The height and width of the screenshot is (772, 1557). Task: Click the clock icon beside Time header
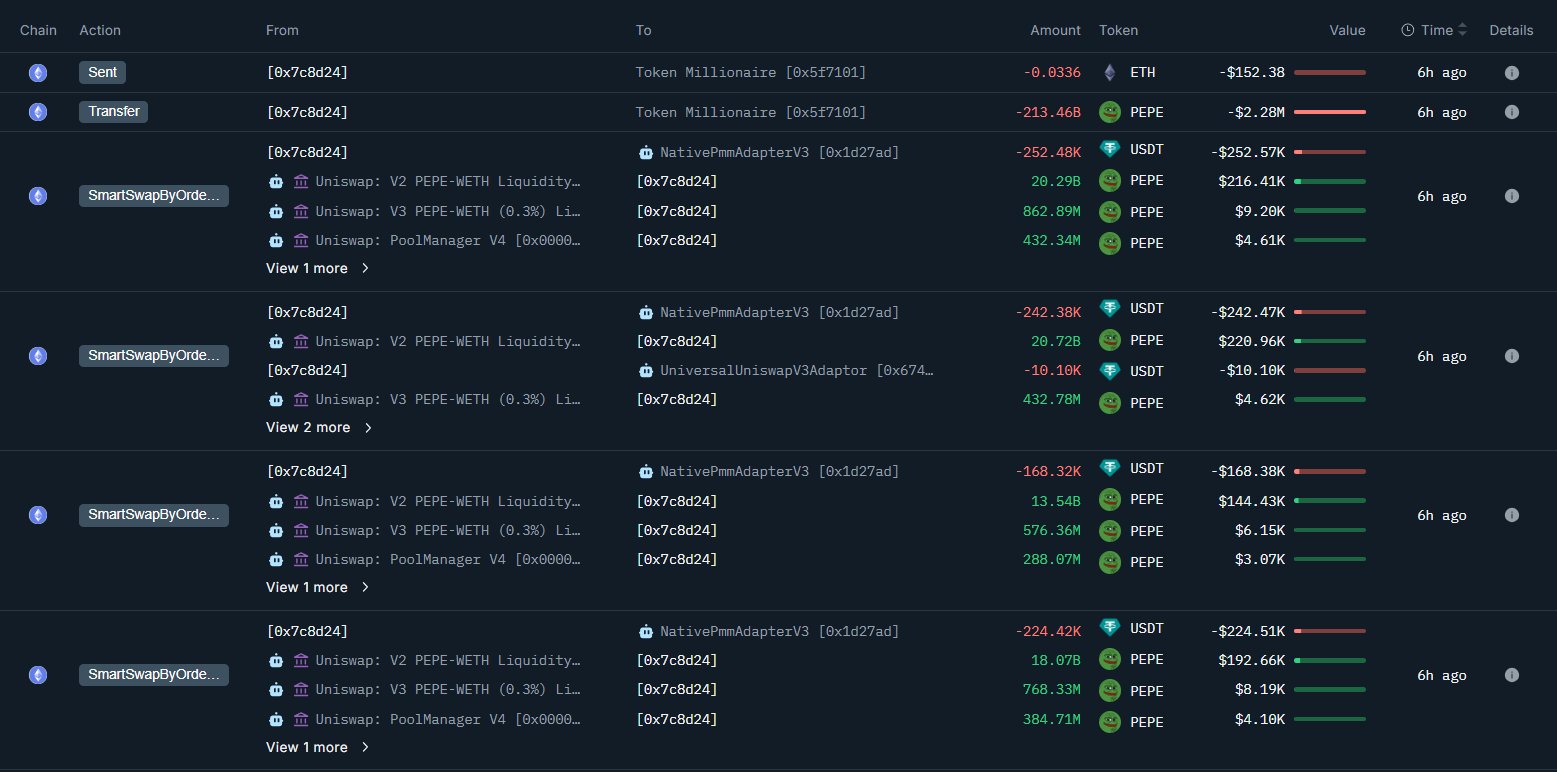[x=1408, y=30]
